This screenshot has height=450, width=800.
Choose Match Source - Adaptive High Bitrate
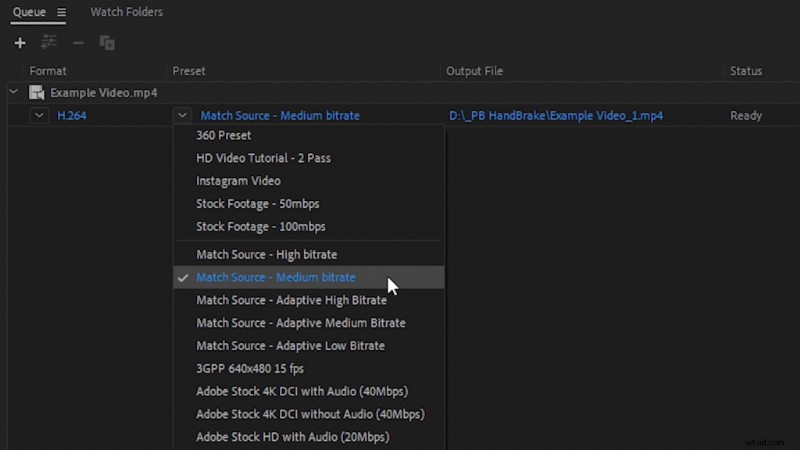(x=309, y=300)
